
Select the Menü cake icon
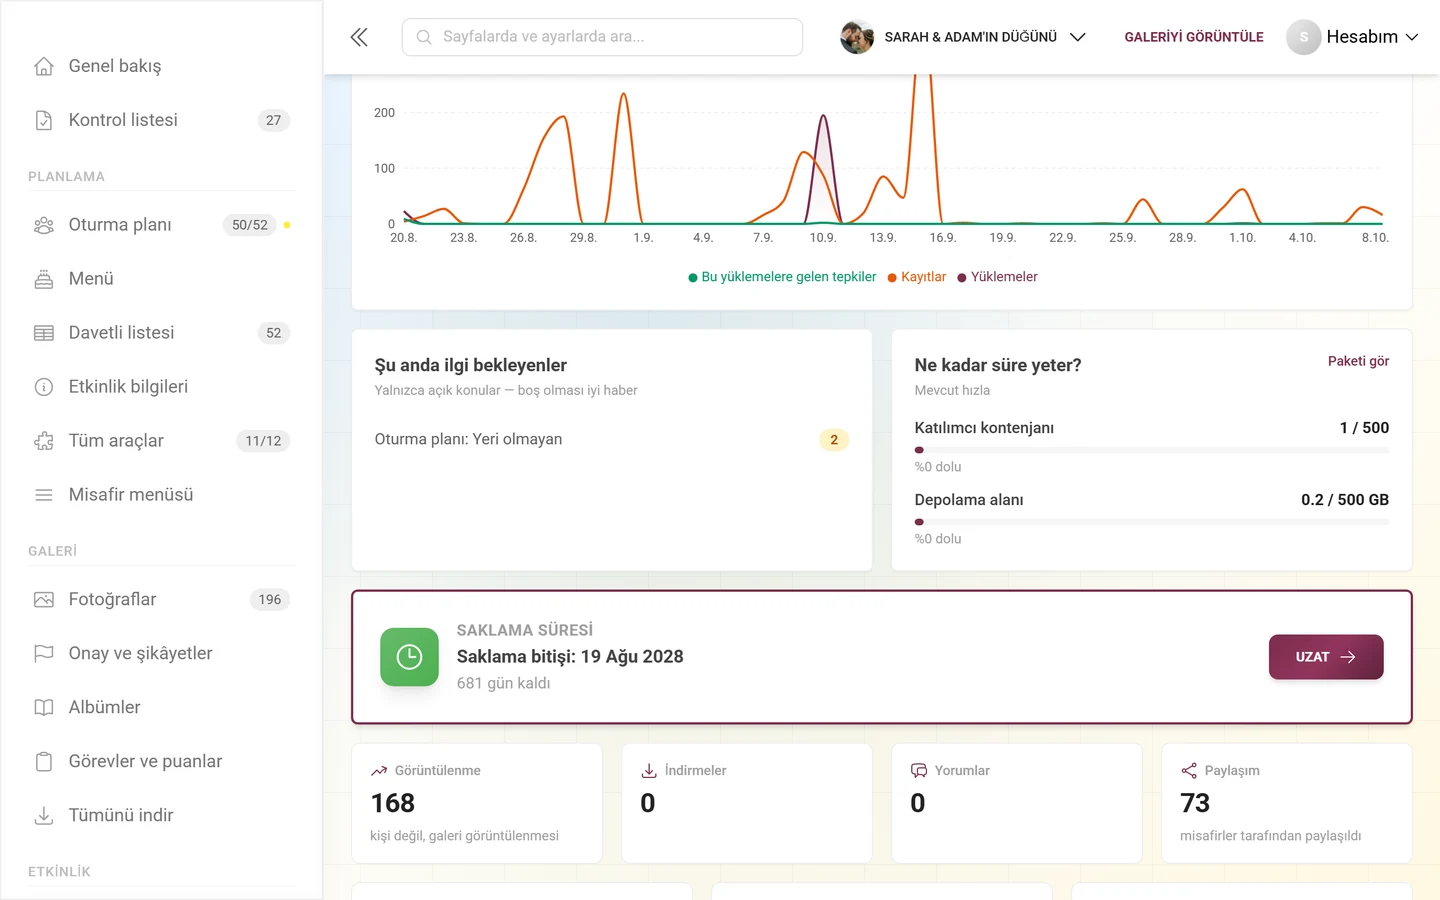pos(44,279)
